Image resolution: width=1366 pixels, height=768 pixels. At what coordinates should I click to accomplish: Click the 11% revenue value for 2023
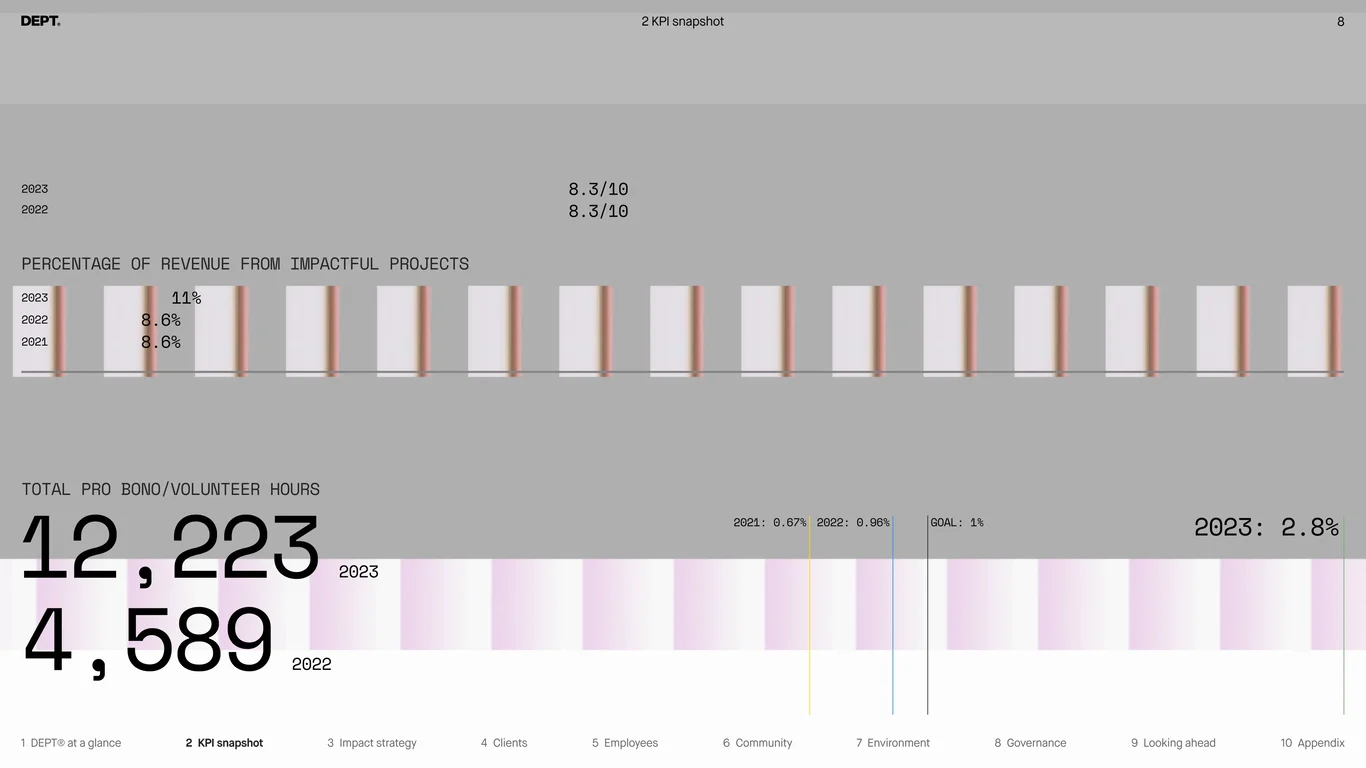pyautogui.click(x=186, y=298)
